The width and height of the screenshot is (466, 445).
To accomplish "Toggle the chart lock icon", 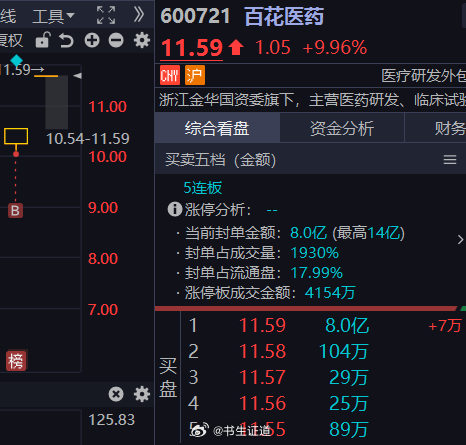I will click(43, 40).
